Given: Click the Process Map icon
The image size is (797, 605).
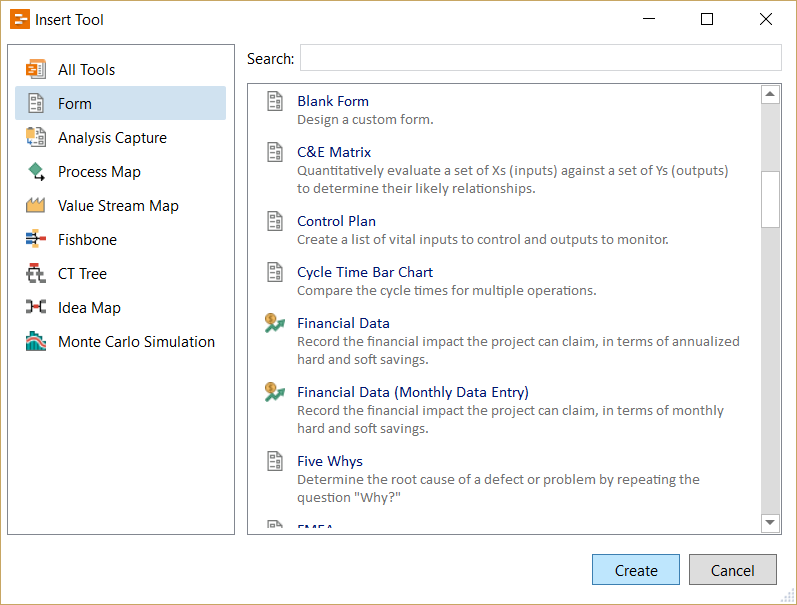Looking at the screenshot, I should pyautogui.click(x=36, y=171).
